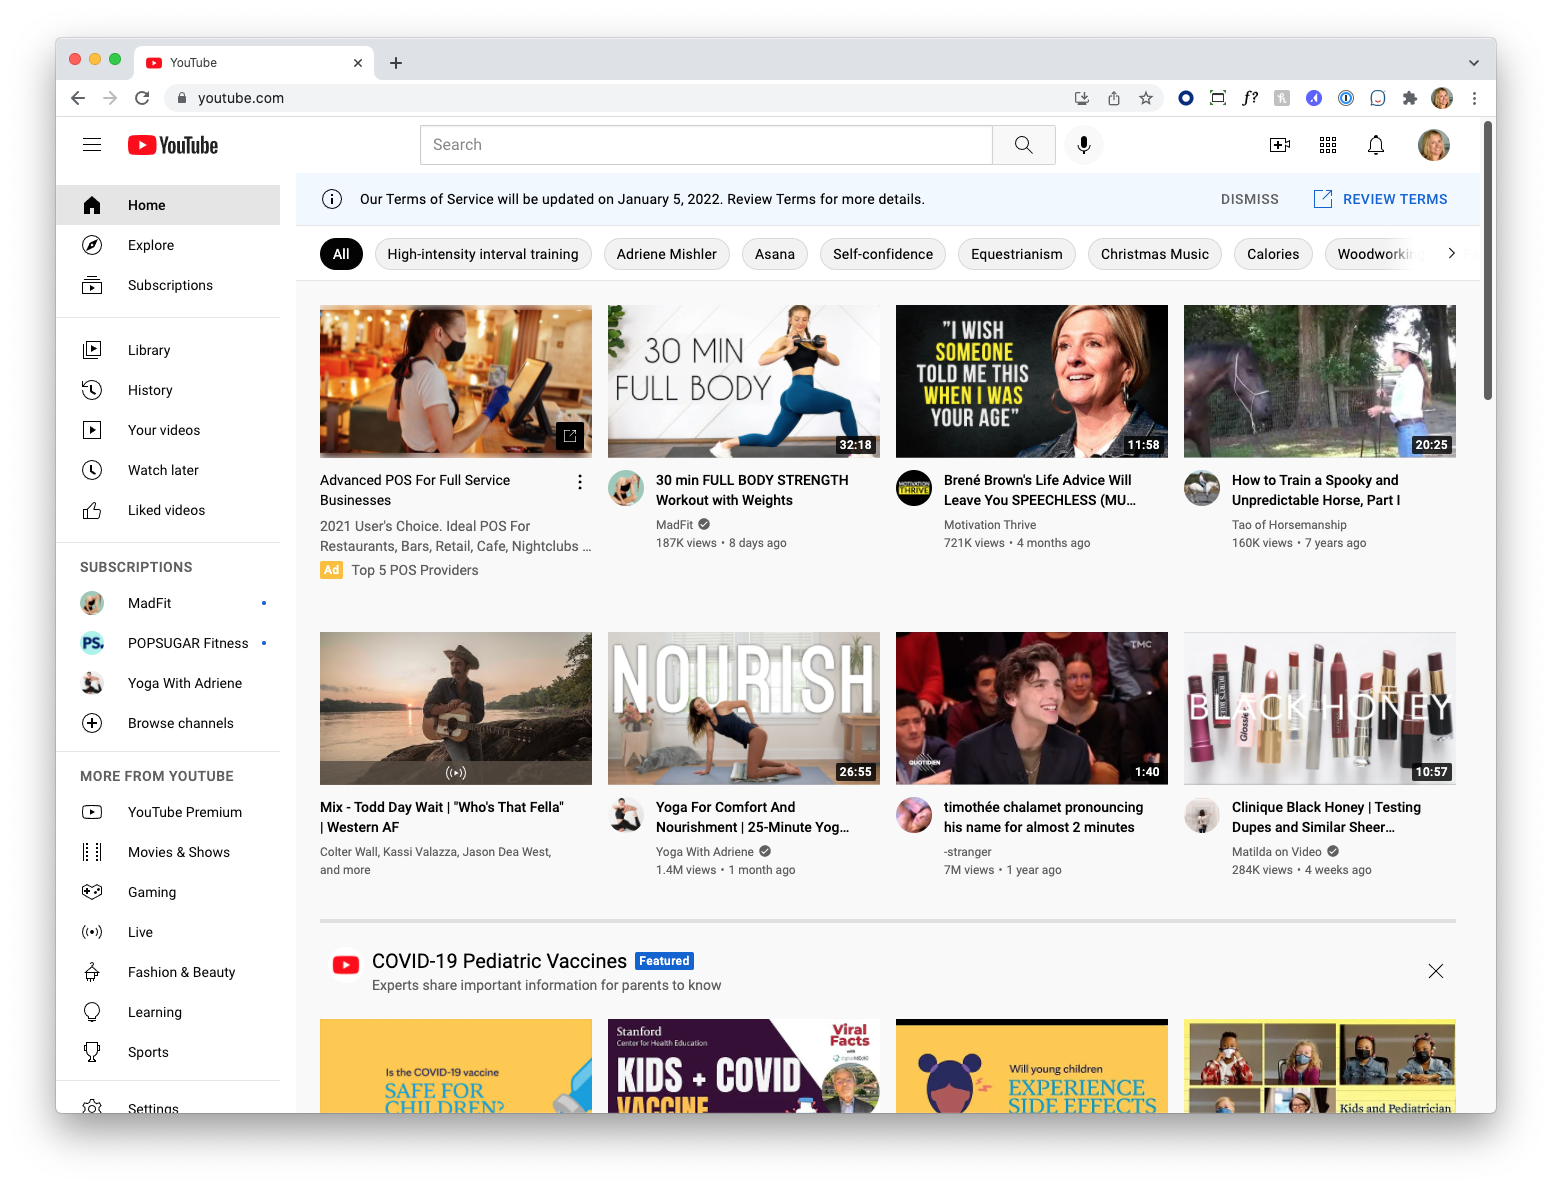Click Browse channels plus icon

92,723
